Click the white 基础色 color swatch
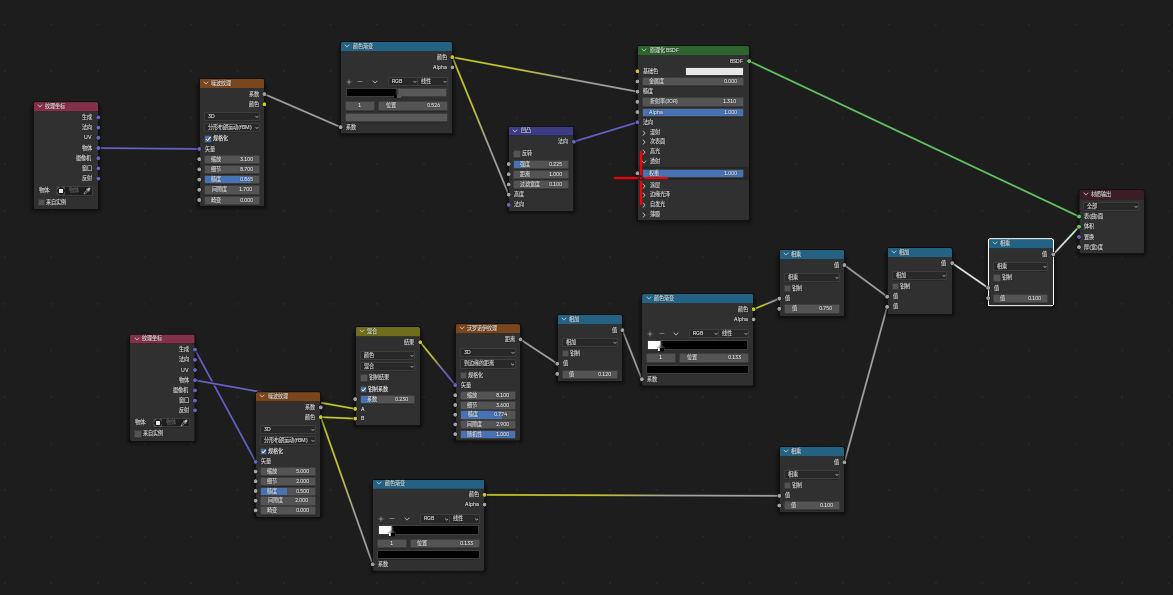This screenshot has width=1173, height=595. pos(714,71)
